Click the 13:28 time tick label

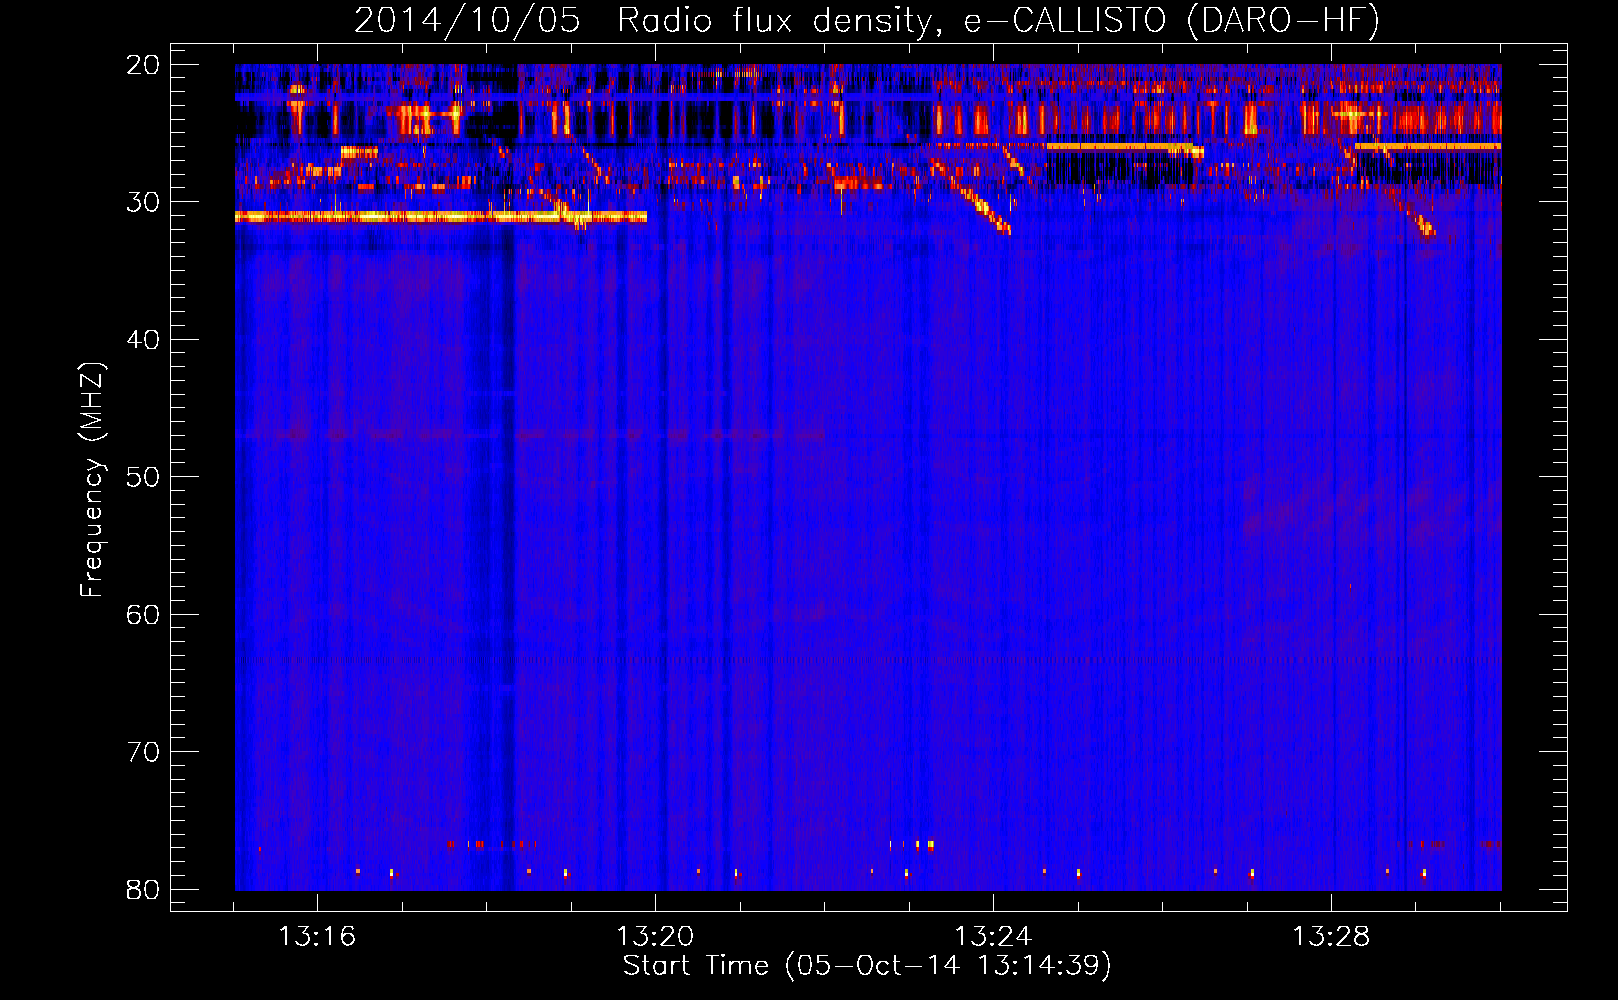1331,937
